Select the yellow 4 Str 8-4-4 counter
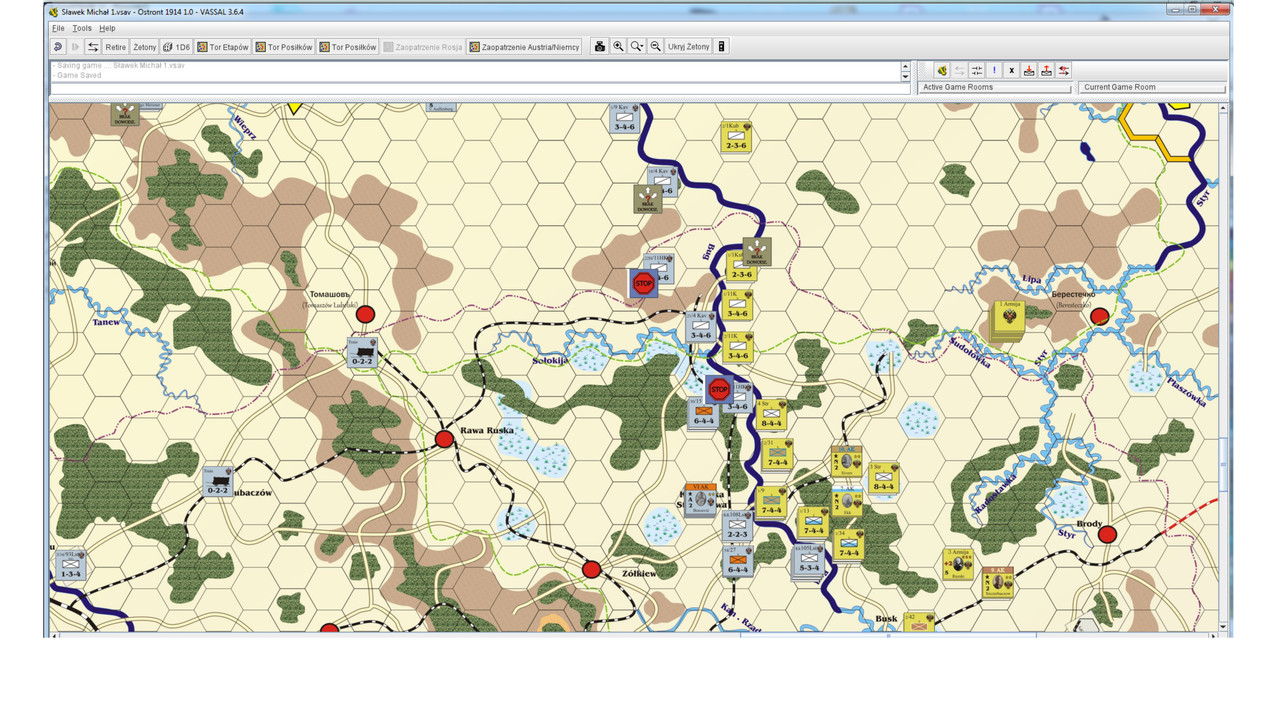 (771, 415)
